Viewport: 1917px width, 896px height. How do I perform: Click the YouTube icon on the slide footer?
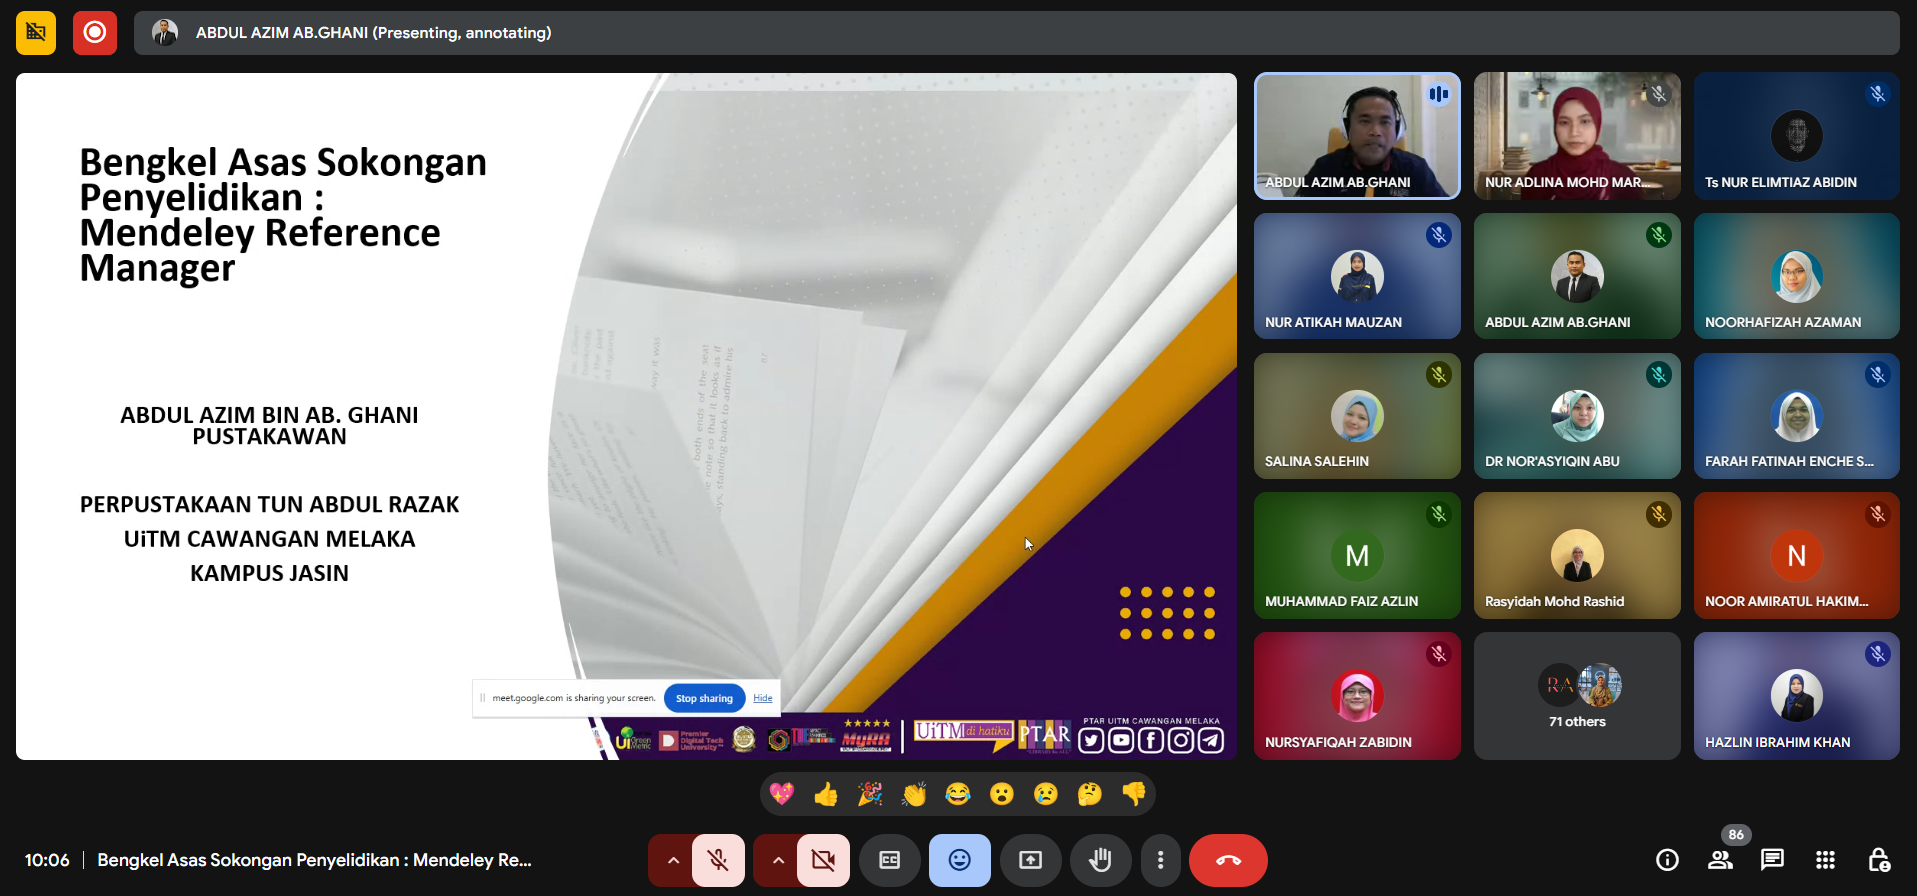[x=1121, y=740]
